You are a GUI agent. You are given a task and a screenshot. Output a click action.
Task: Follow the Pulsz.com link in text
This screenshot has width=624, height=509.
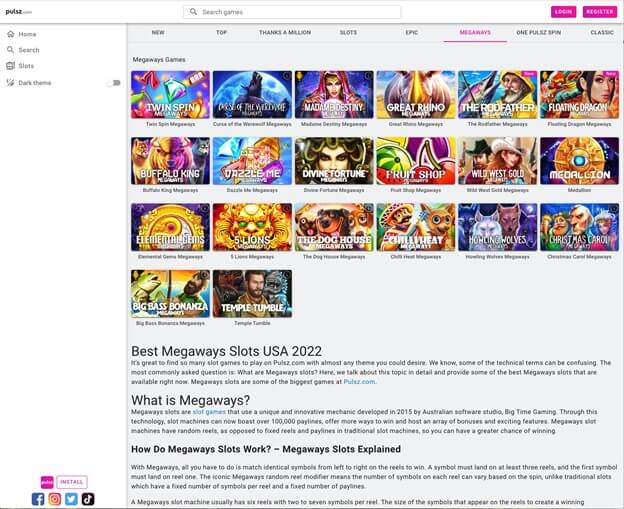(359, 382)
